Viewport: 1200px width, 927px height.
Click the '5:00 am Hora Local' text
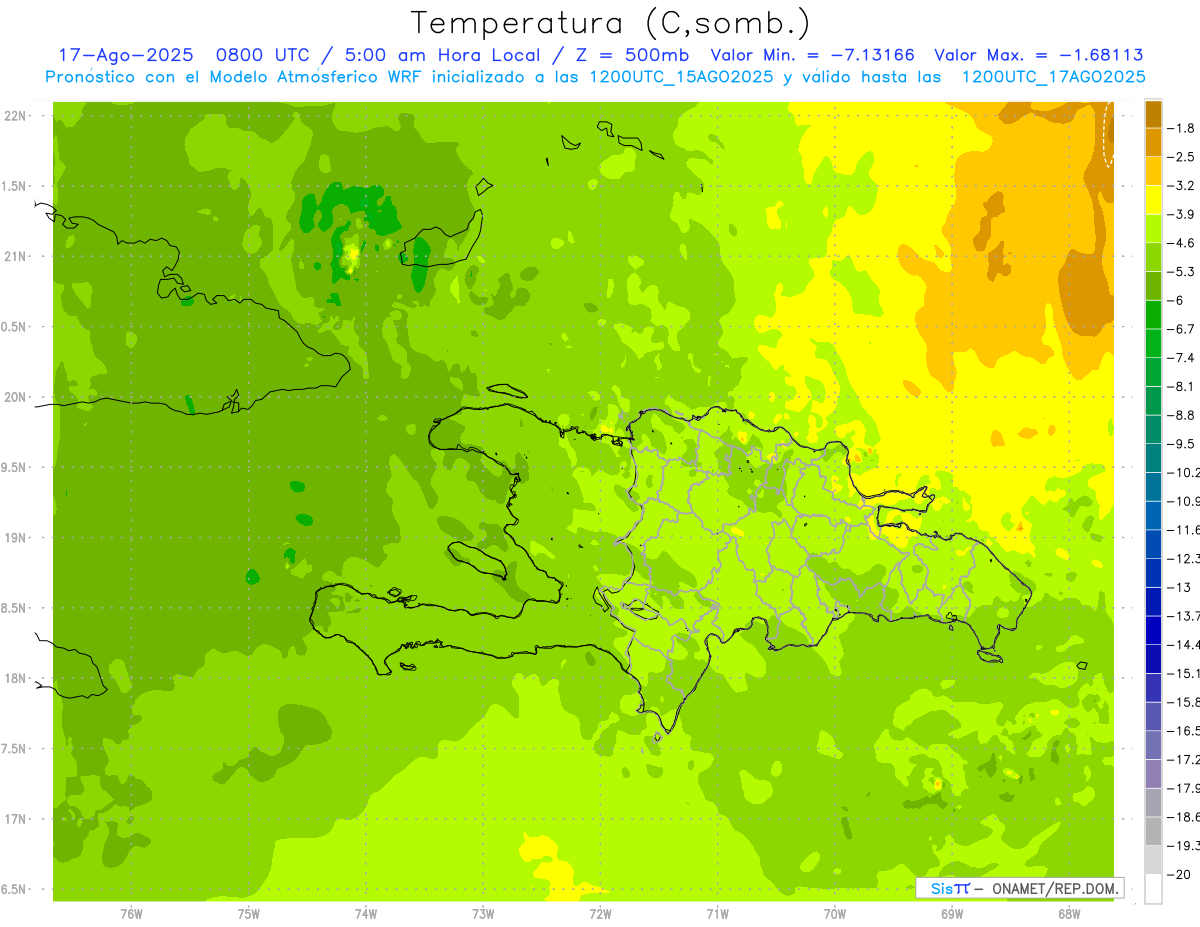point(440,55)
